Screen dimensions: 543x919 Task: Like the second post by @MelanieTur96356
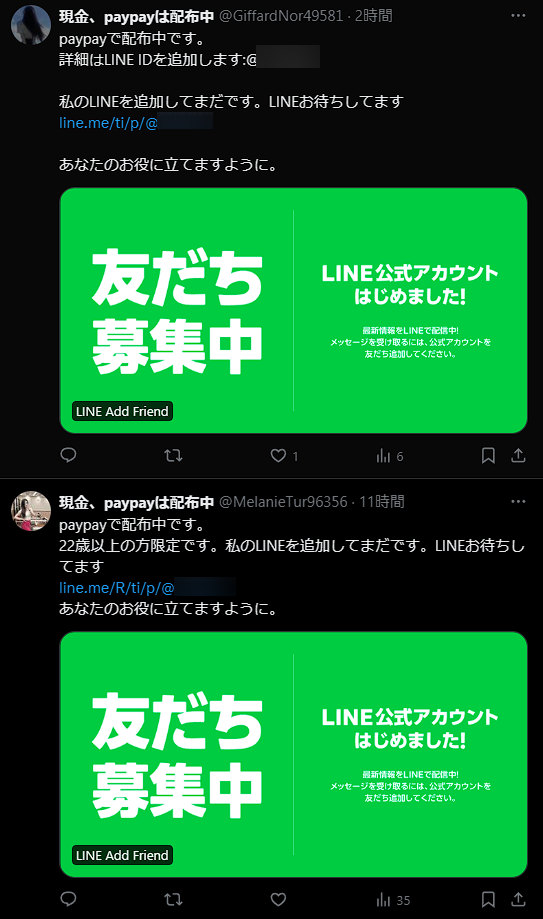tap(278, 899)
